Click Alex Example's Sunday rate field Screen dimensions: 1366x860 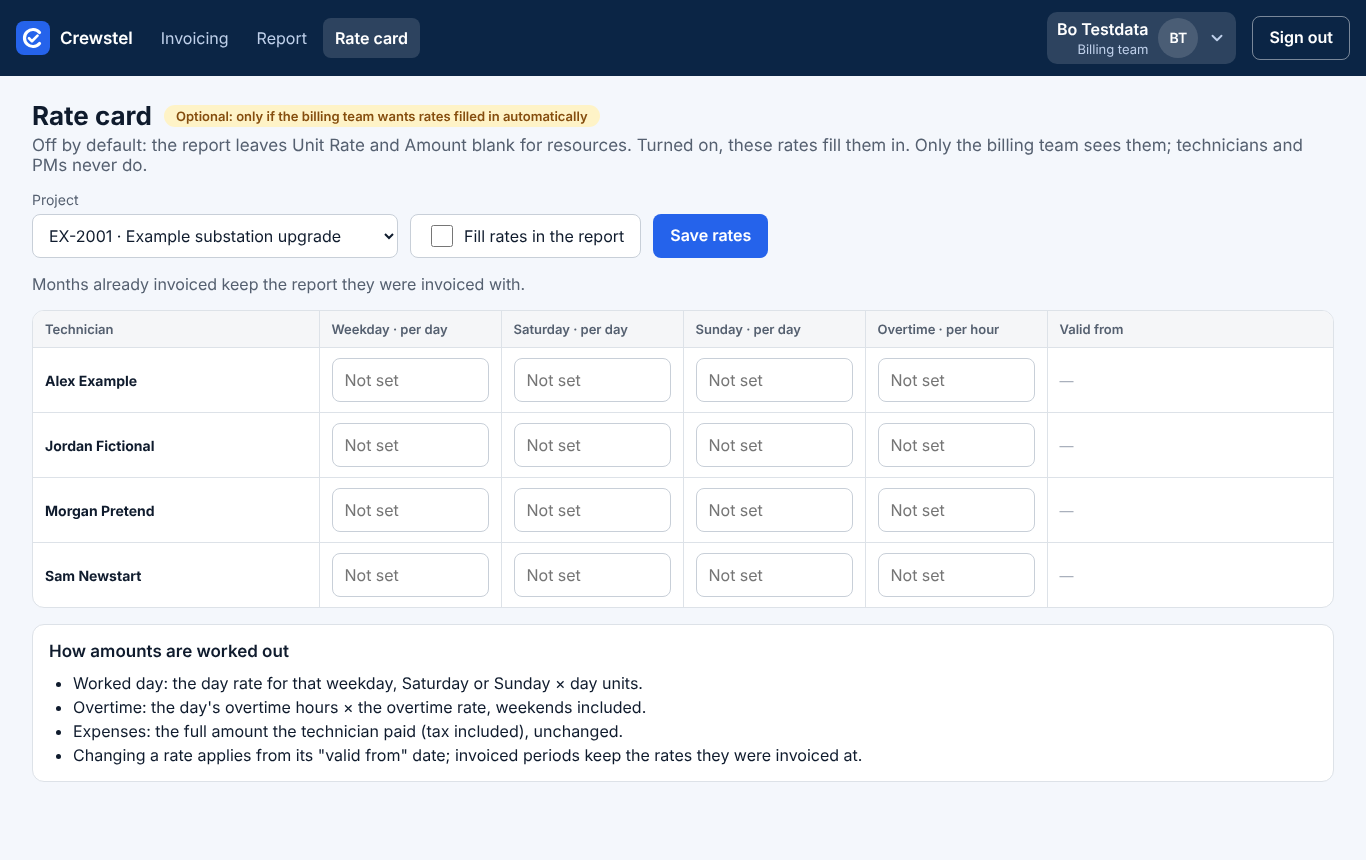click(774, 380)
